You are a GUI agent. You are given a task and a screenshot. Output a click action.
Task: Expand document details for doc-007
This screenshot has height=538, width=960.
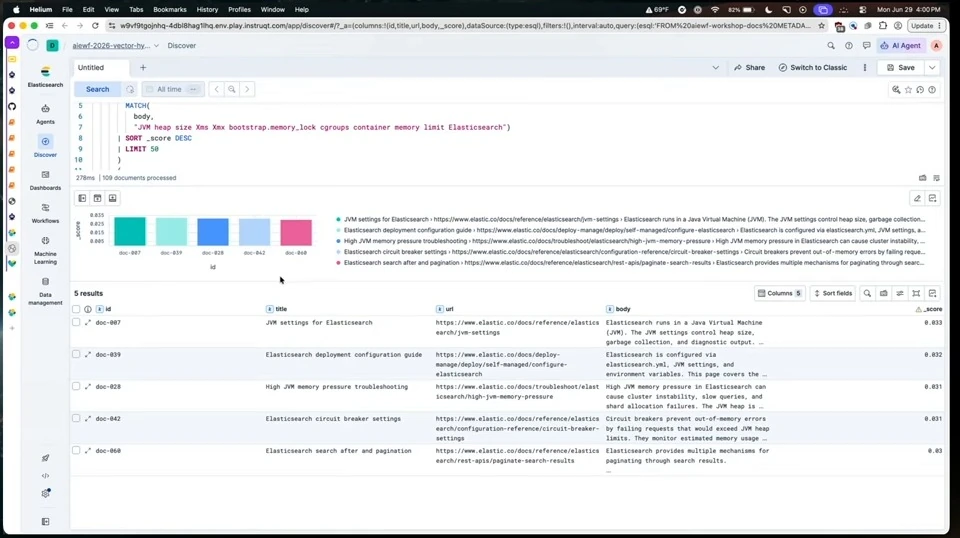tap(88, 323)
